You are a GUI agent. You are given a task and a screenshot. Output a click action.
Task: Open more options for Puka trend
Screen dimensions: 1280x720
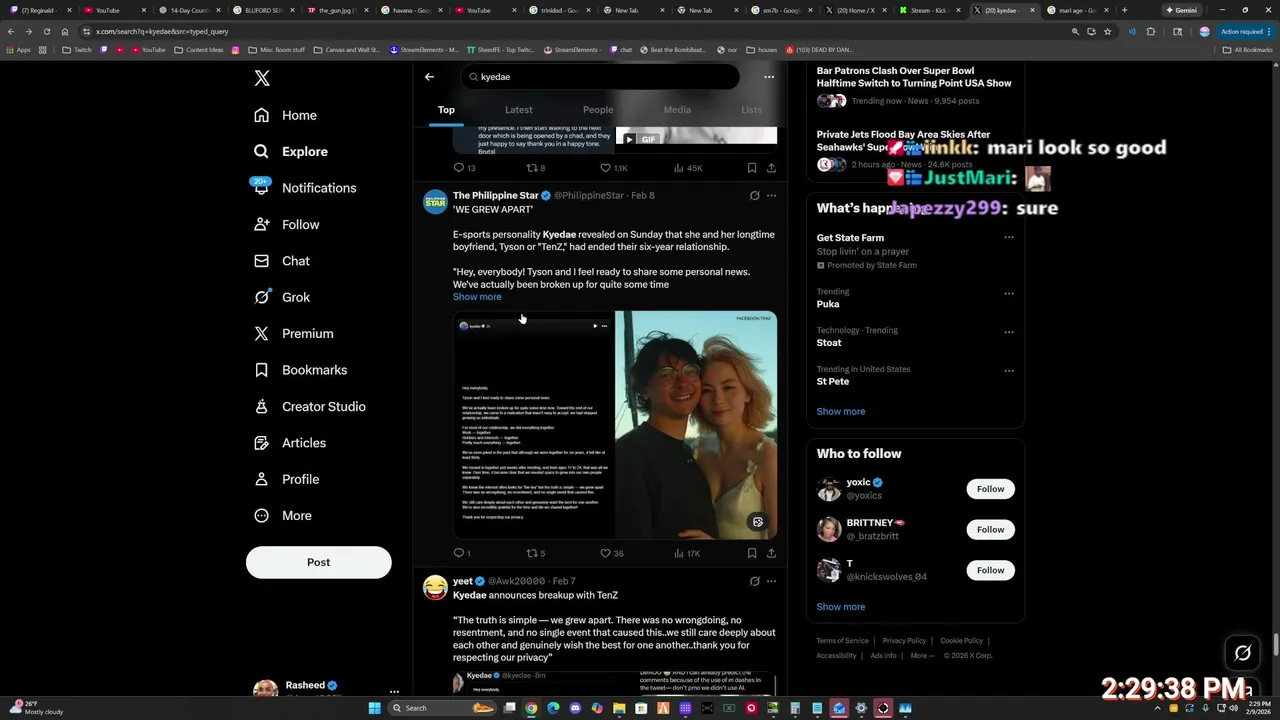(x=1009, y=294)
